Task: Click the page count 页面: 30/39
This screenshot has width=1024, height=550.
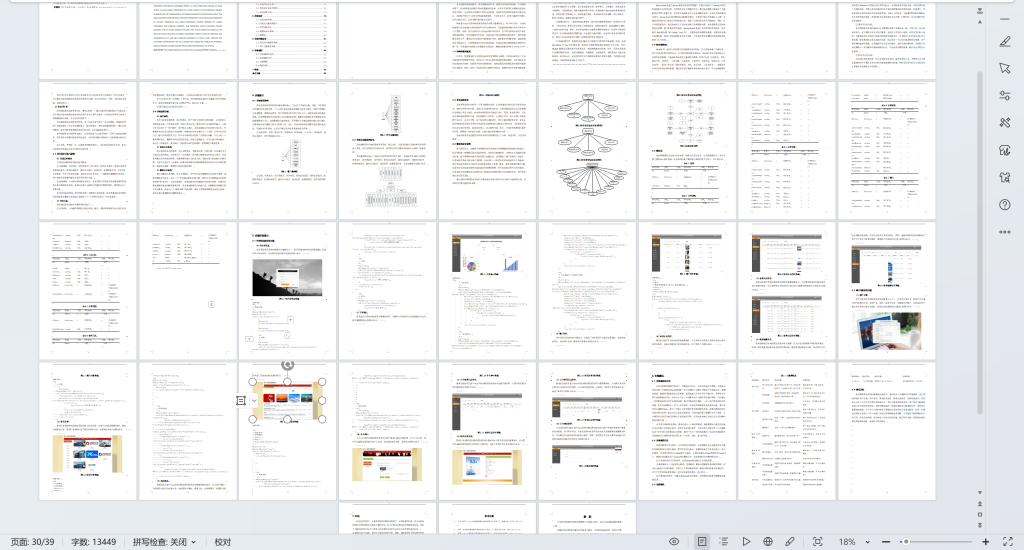Action: pyautogui.click(x=33, y=542)
